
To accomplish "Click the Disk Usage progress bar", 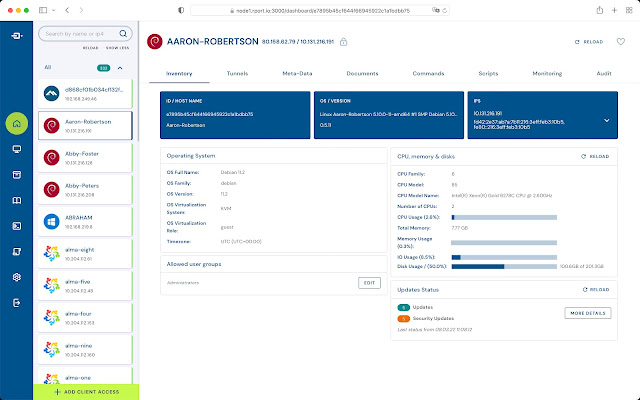I will (x=504, y=267).
